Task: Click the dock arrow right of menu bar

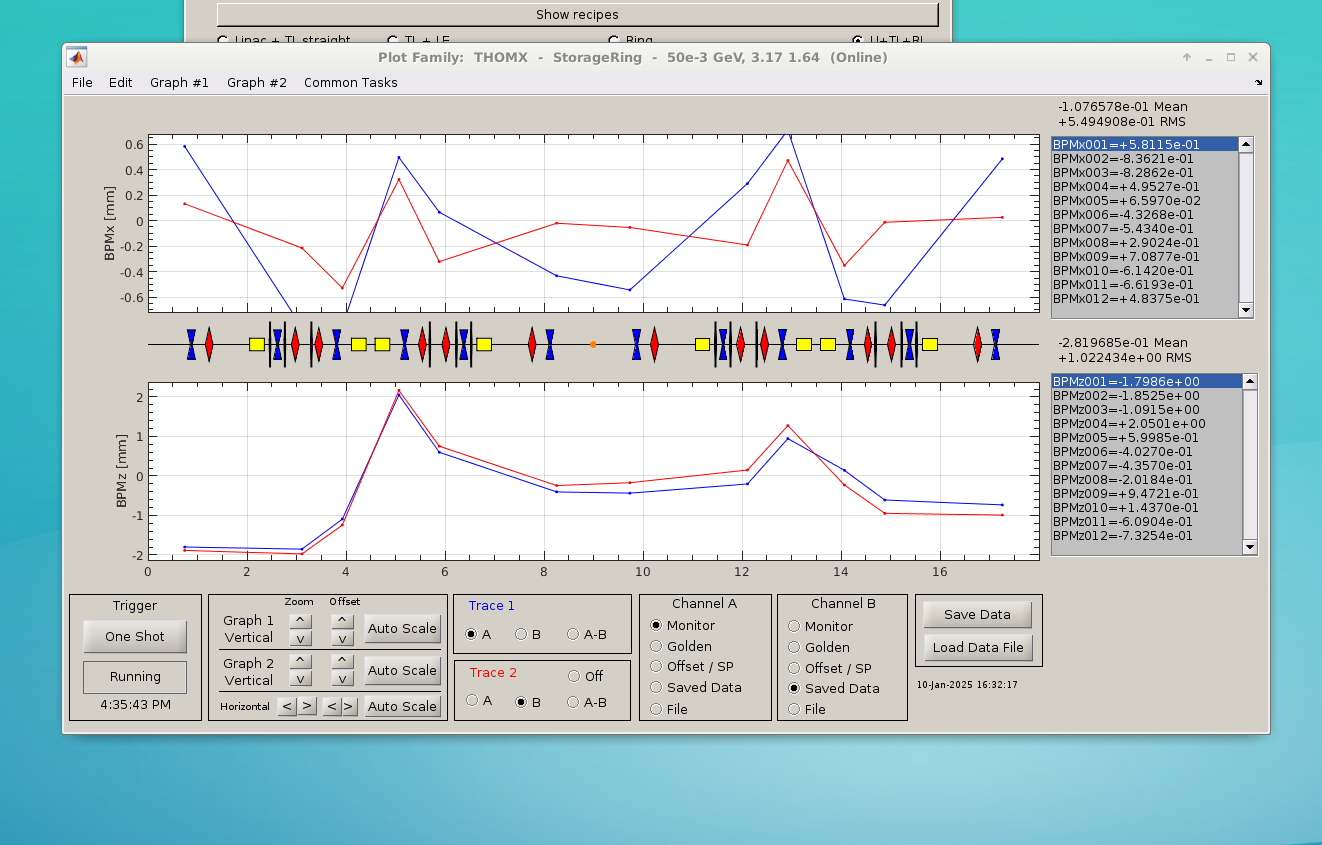Action: pos(1258,83)
